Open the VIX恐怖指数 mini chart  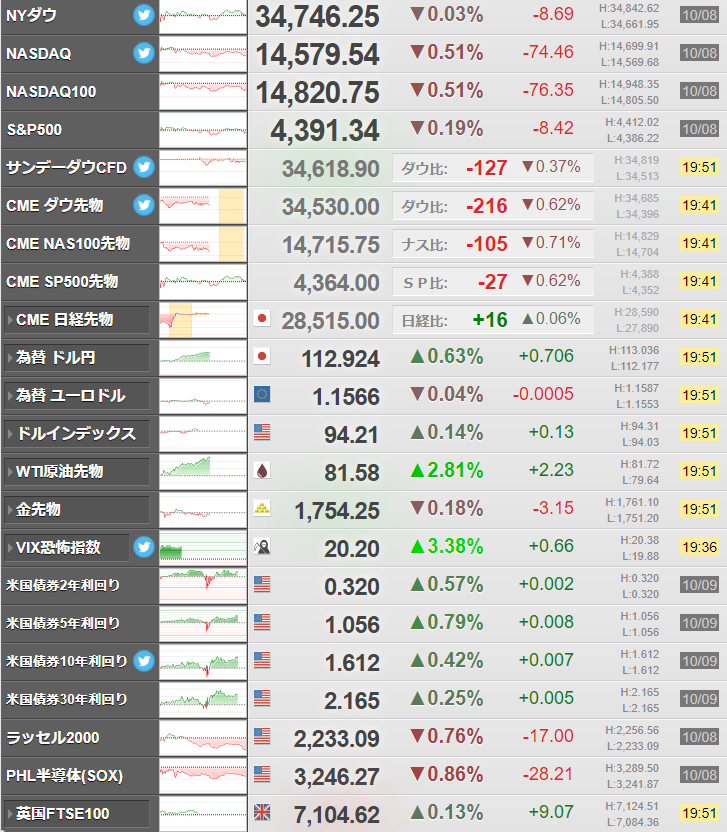pos(203,548)
